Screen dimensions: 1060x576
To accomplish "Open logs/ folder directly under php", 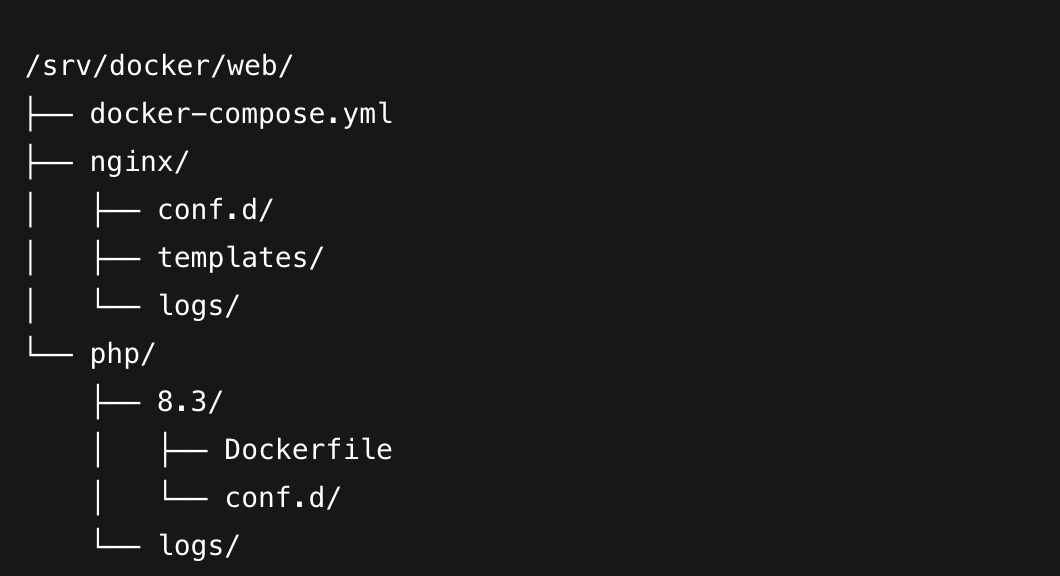I will pyautogui.click(x=198, y=546).
